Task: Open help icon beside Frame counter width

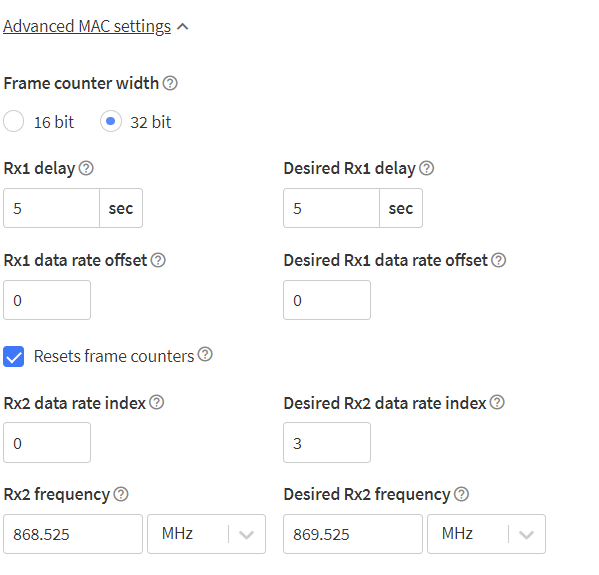Action: 170,83
